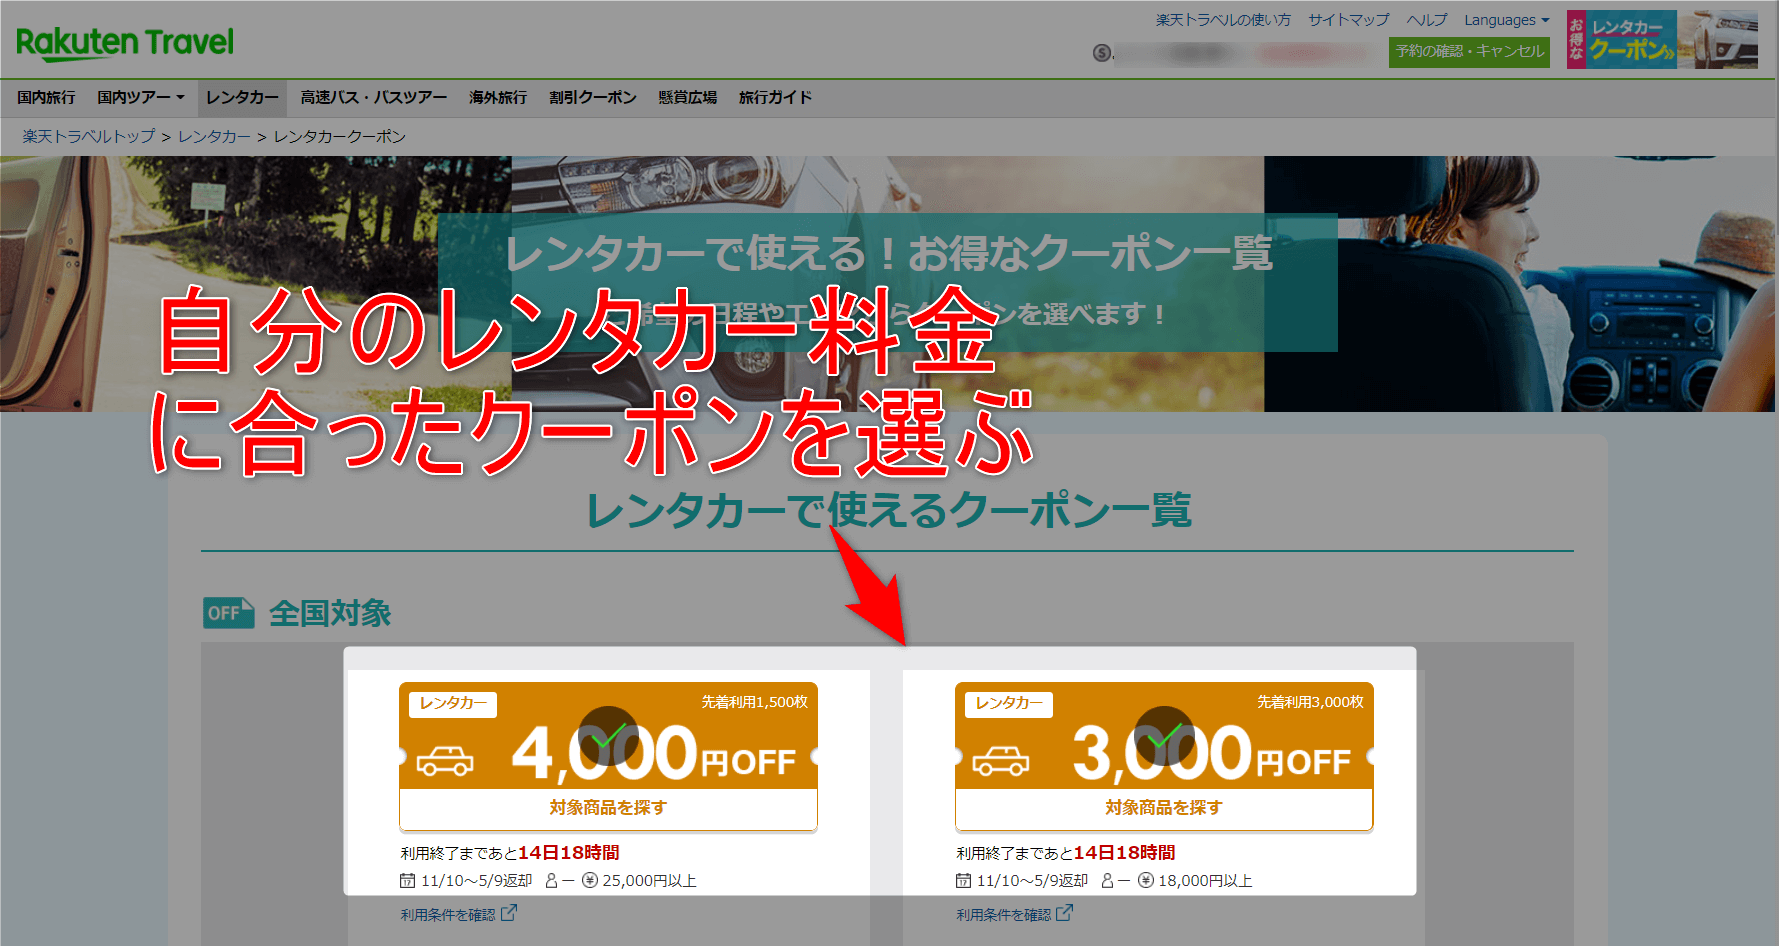Open 高速バス・バスツアー menu item
The width and height of the screenshot is (1779, 946).
(373, 97)
